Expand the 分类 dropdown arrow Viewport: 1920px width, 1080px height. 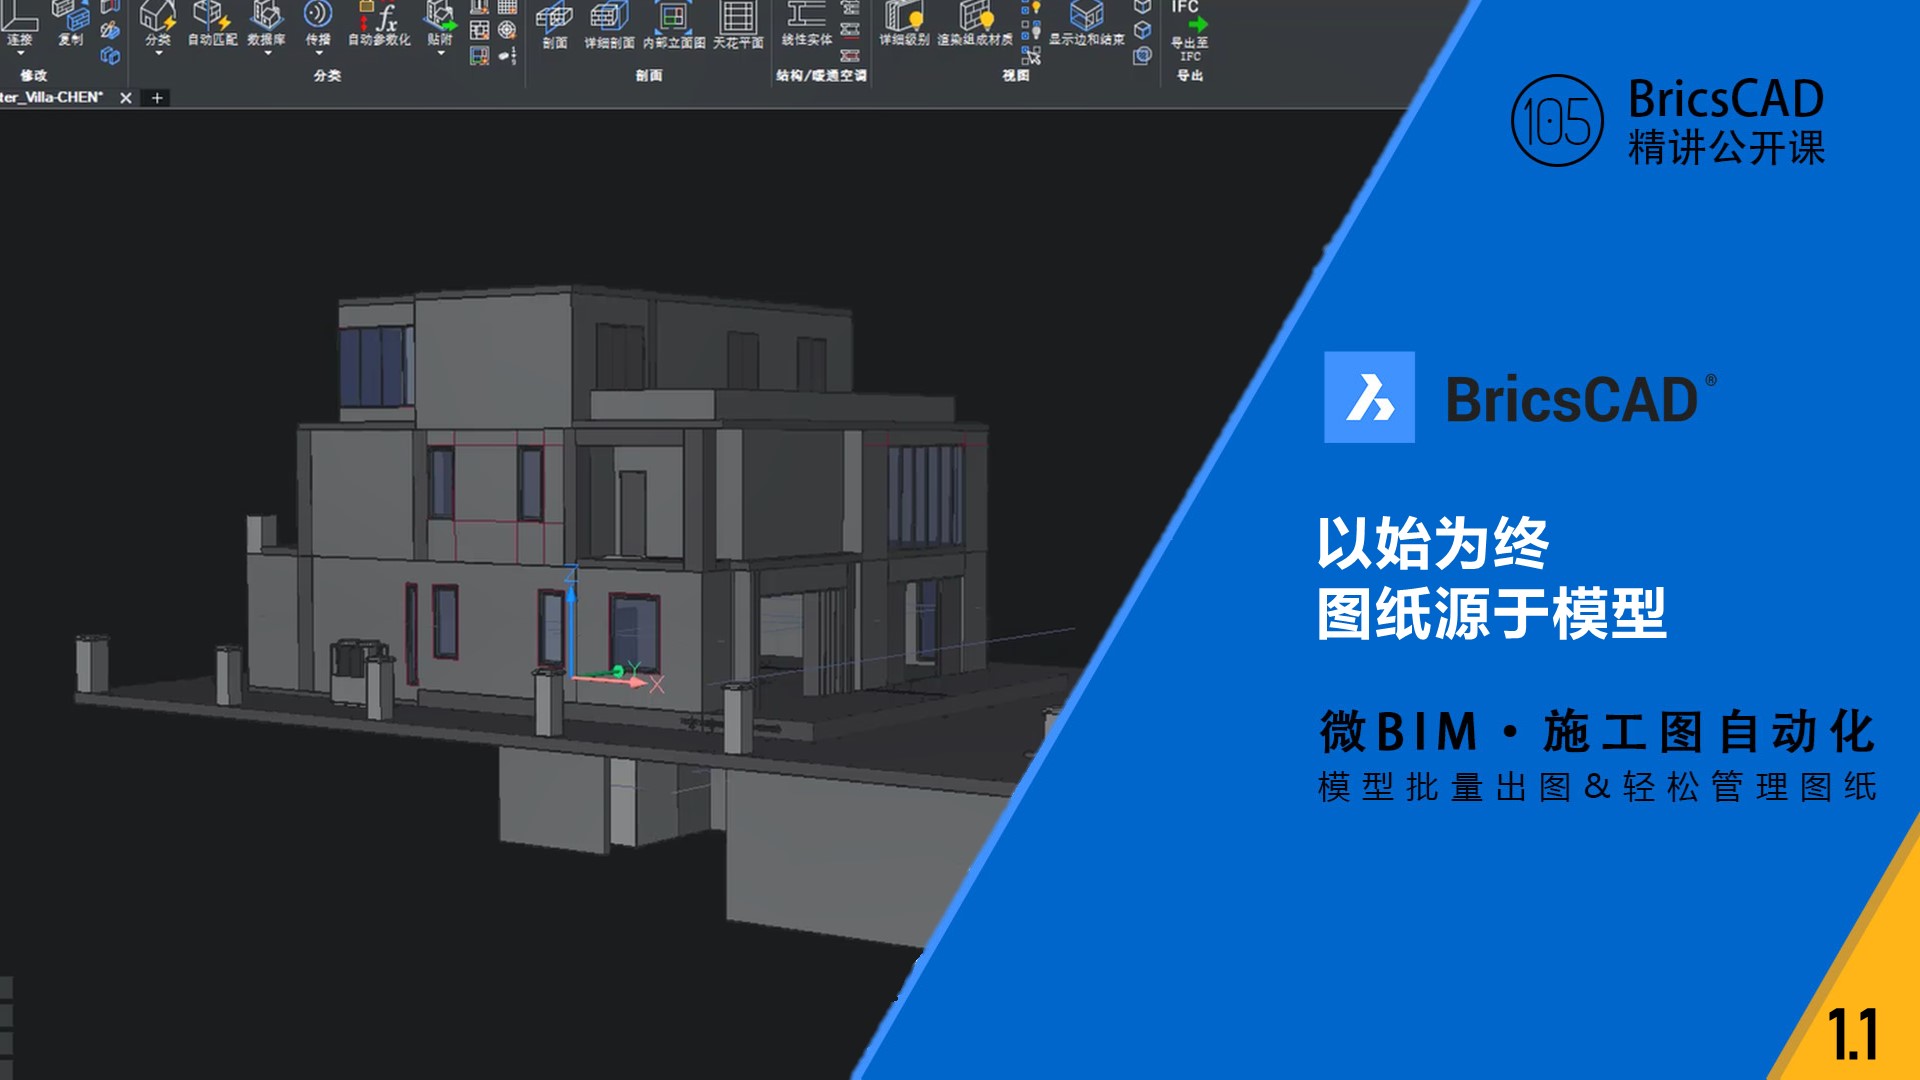pos(158,54)
